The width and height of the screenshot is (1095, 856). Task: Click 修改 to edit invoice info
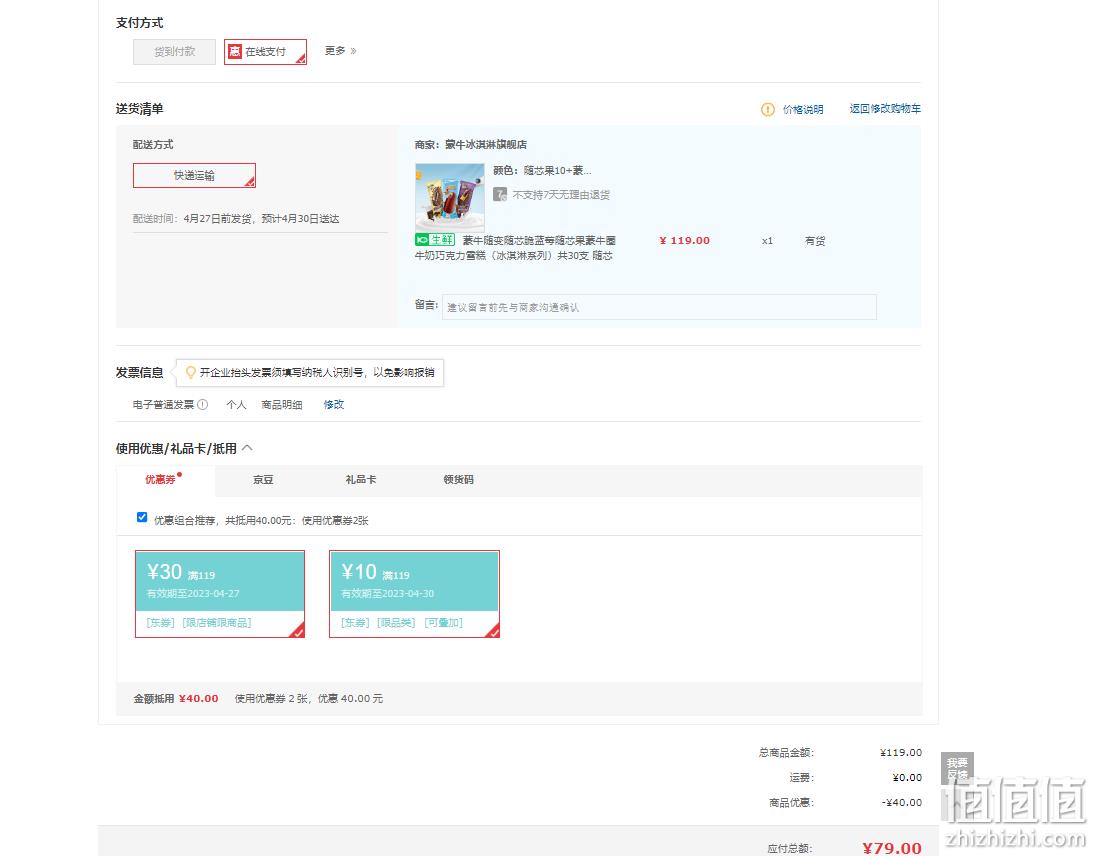click(x=334, y=404)
